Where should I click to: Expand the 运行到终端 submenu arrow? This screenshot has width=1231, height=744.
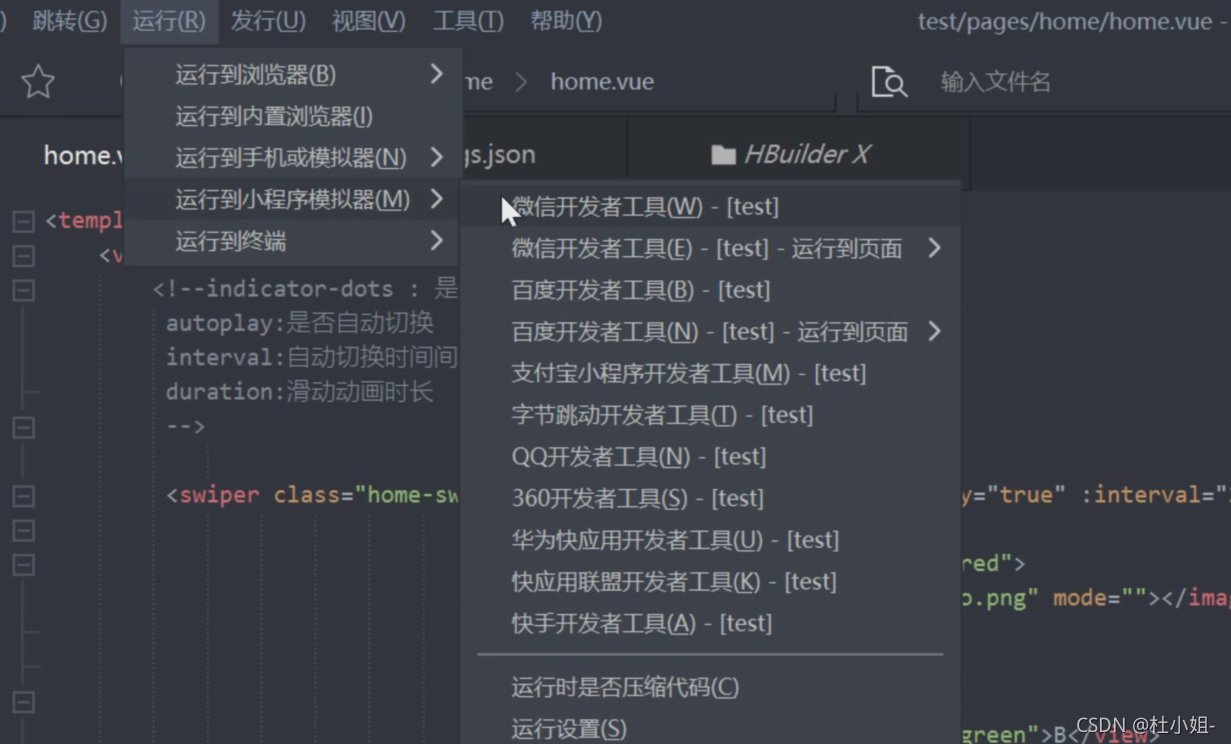pos(436,241)
